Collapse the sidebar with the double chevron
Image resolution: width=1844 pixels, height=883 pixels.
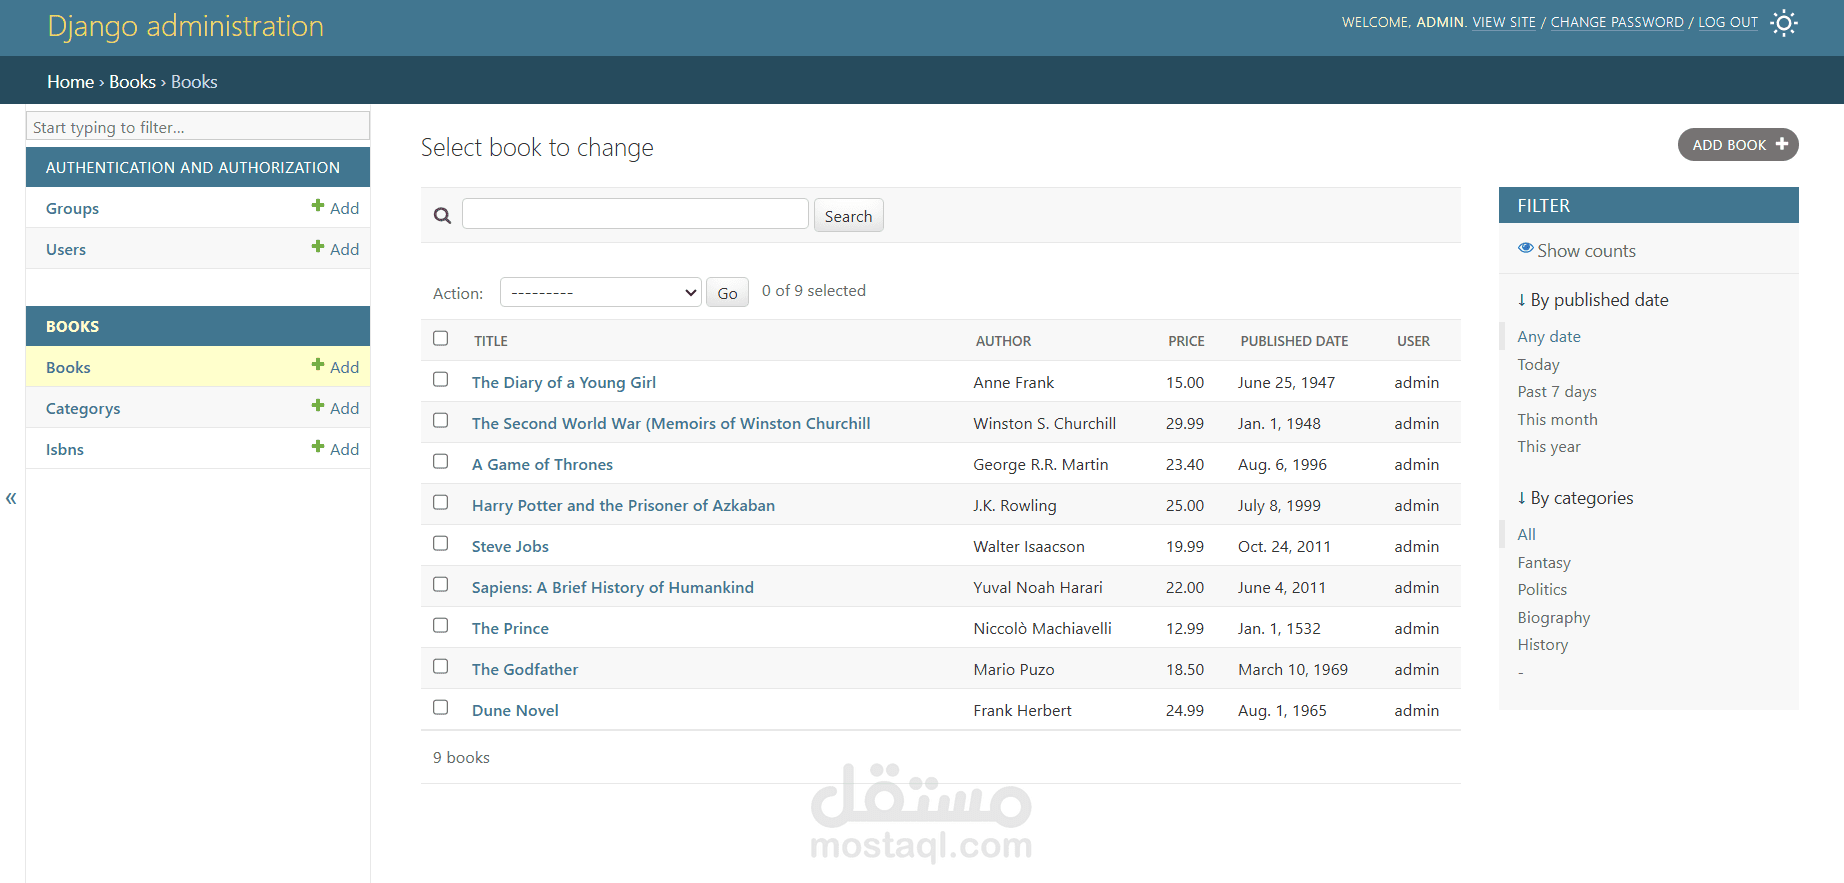click(x=11, y=498)
